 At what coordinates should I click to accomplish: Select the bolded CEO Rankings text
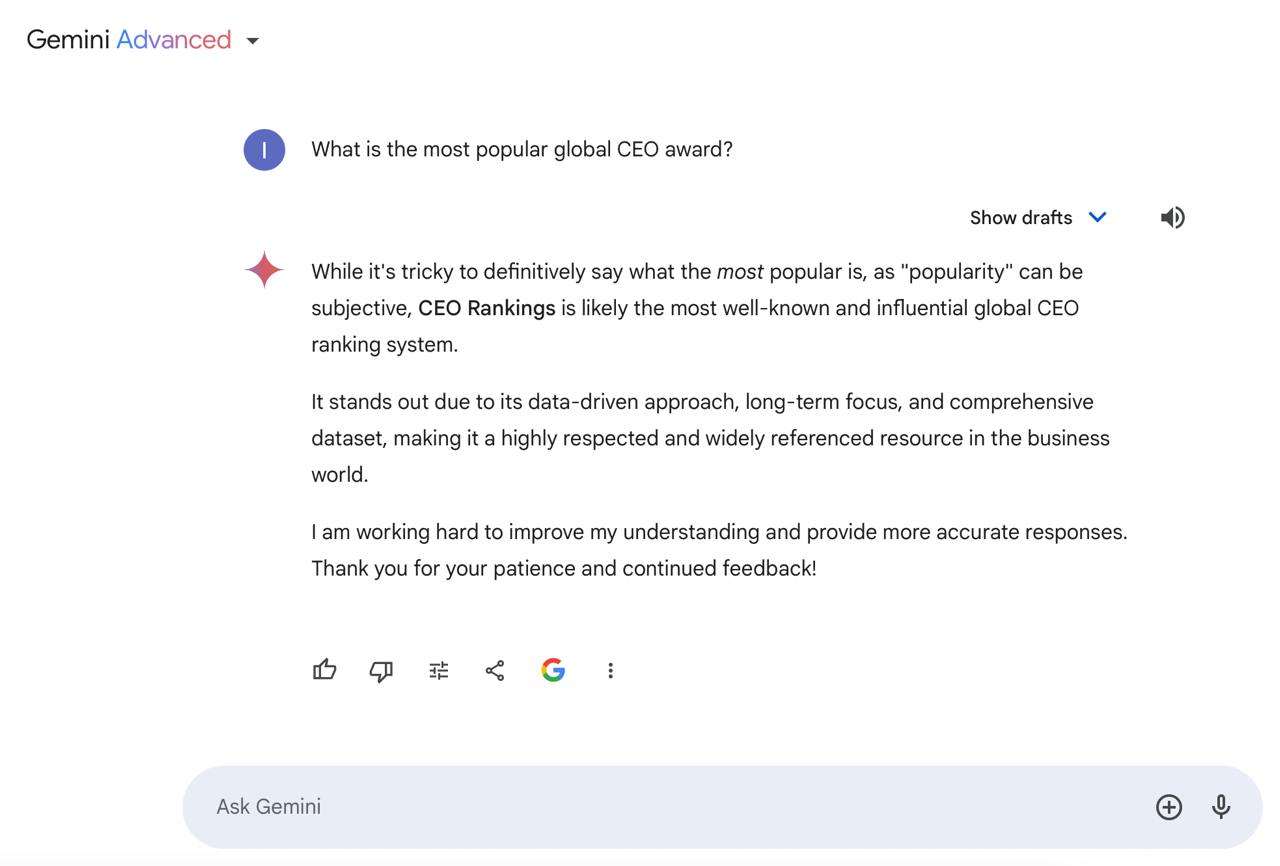tap(486, 308)
